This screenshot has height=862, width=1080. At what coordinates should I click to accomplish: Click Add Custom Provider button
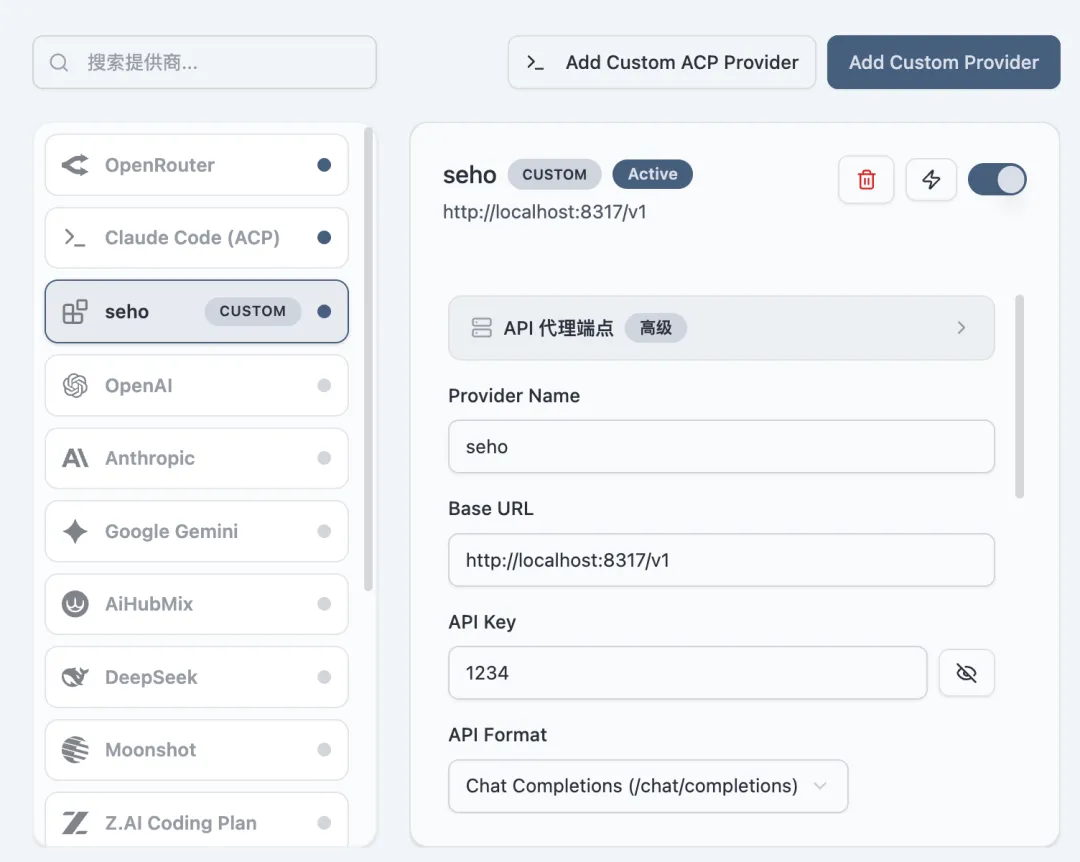click(x=943, y=62)
